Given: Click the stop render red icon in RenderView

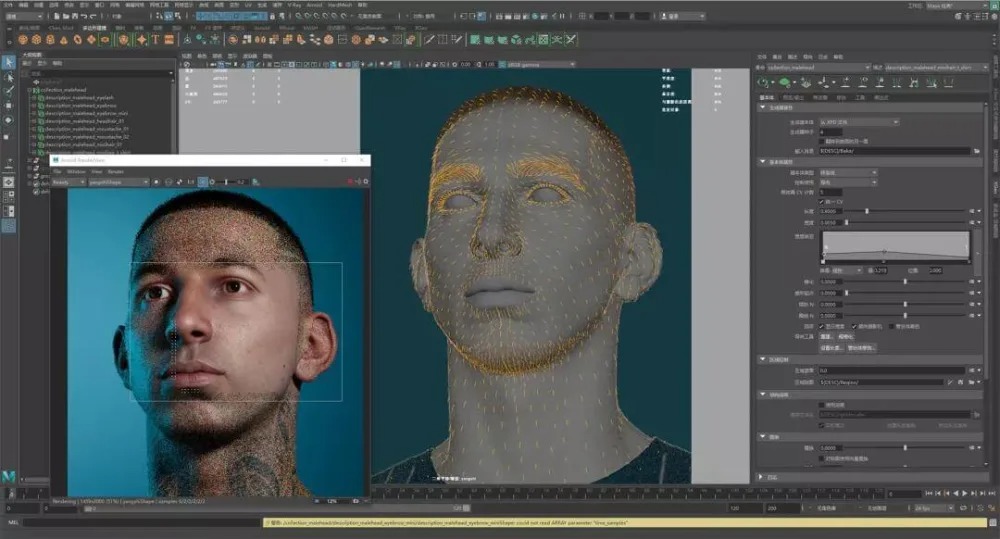Looking at the screenshot, I should 350,182.
